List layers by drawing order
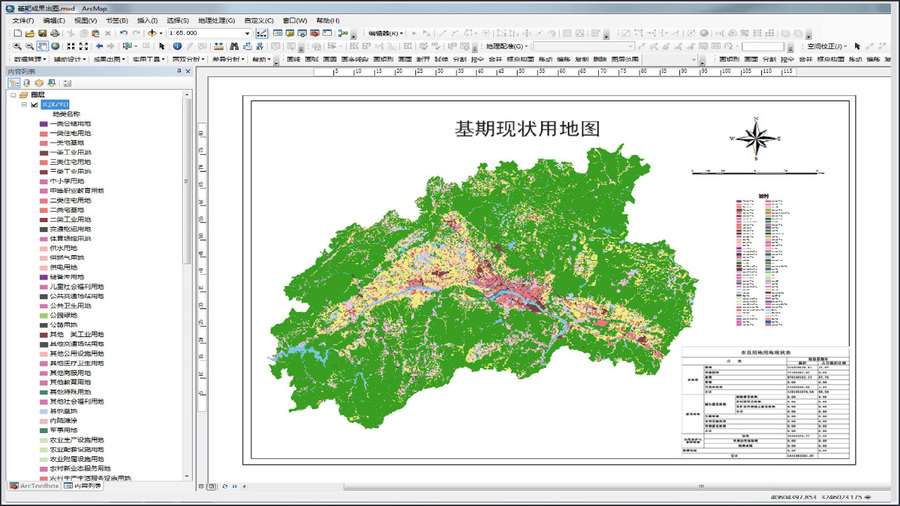The width and height of the screenshot is (900, 506). (x=14, y=83)
